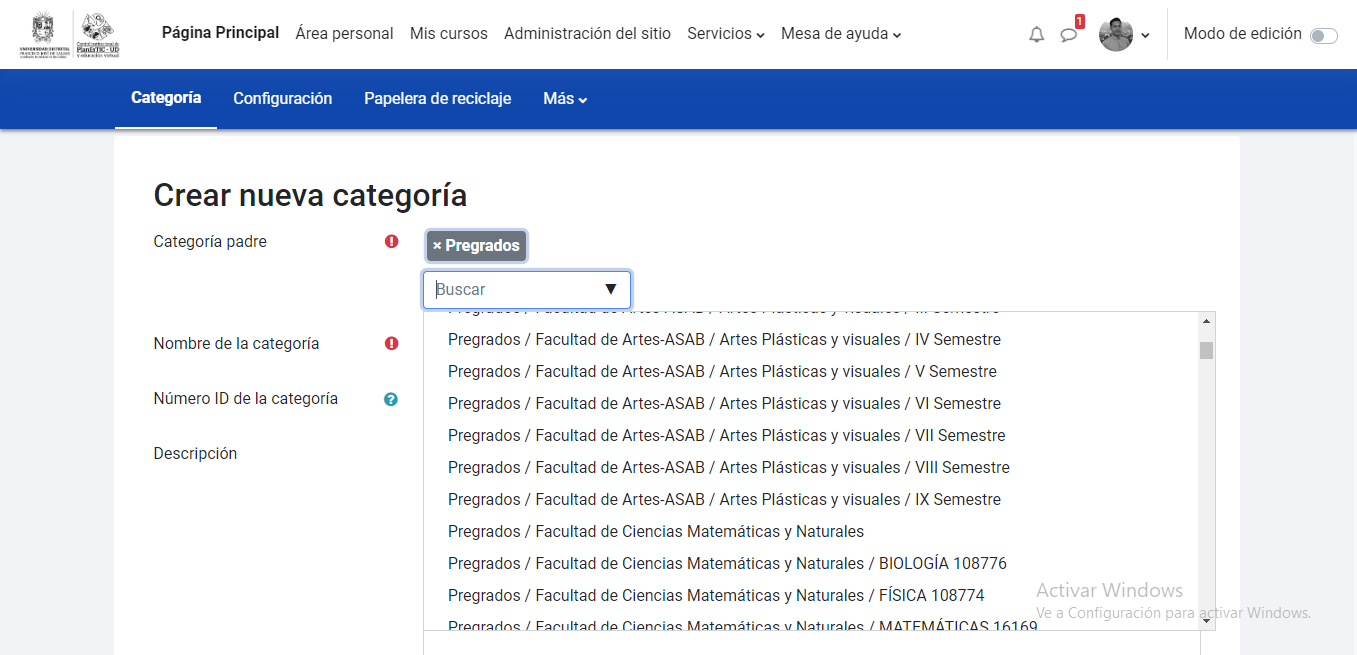This screenshot has height=655, width=1357.
Task: Go to Administración del sitio
Action: [x=587, y=34]
